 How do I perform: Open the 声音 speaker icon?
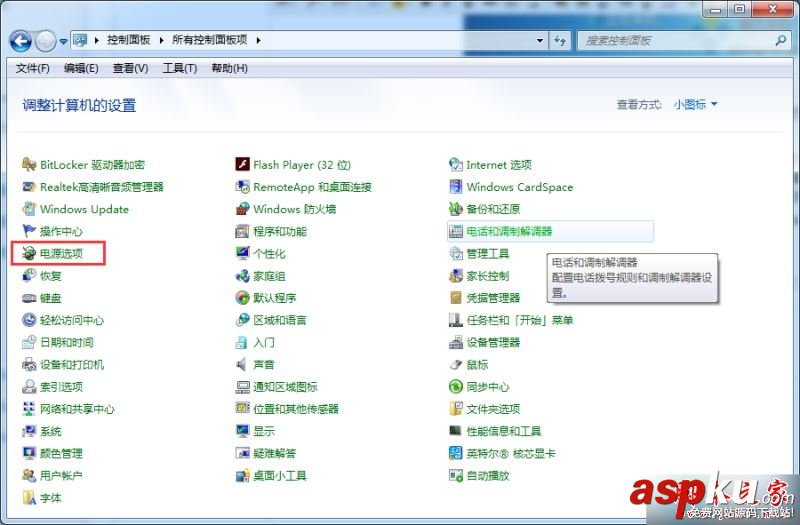[x=242, y=364]
